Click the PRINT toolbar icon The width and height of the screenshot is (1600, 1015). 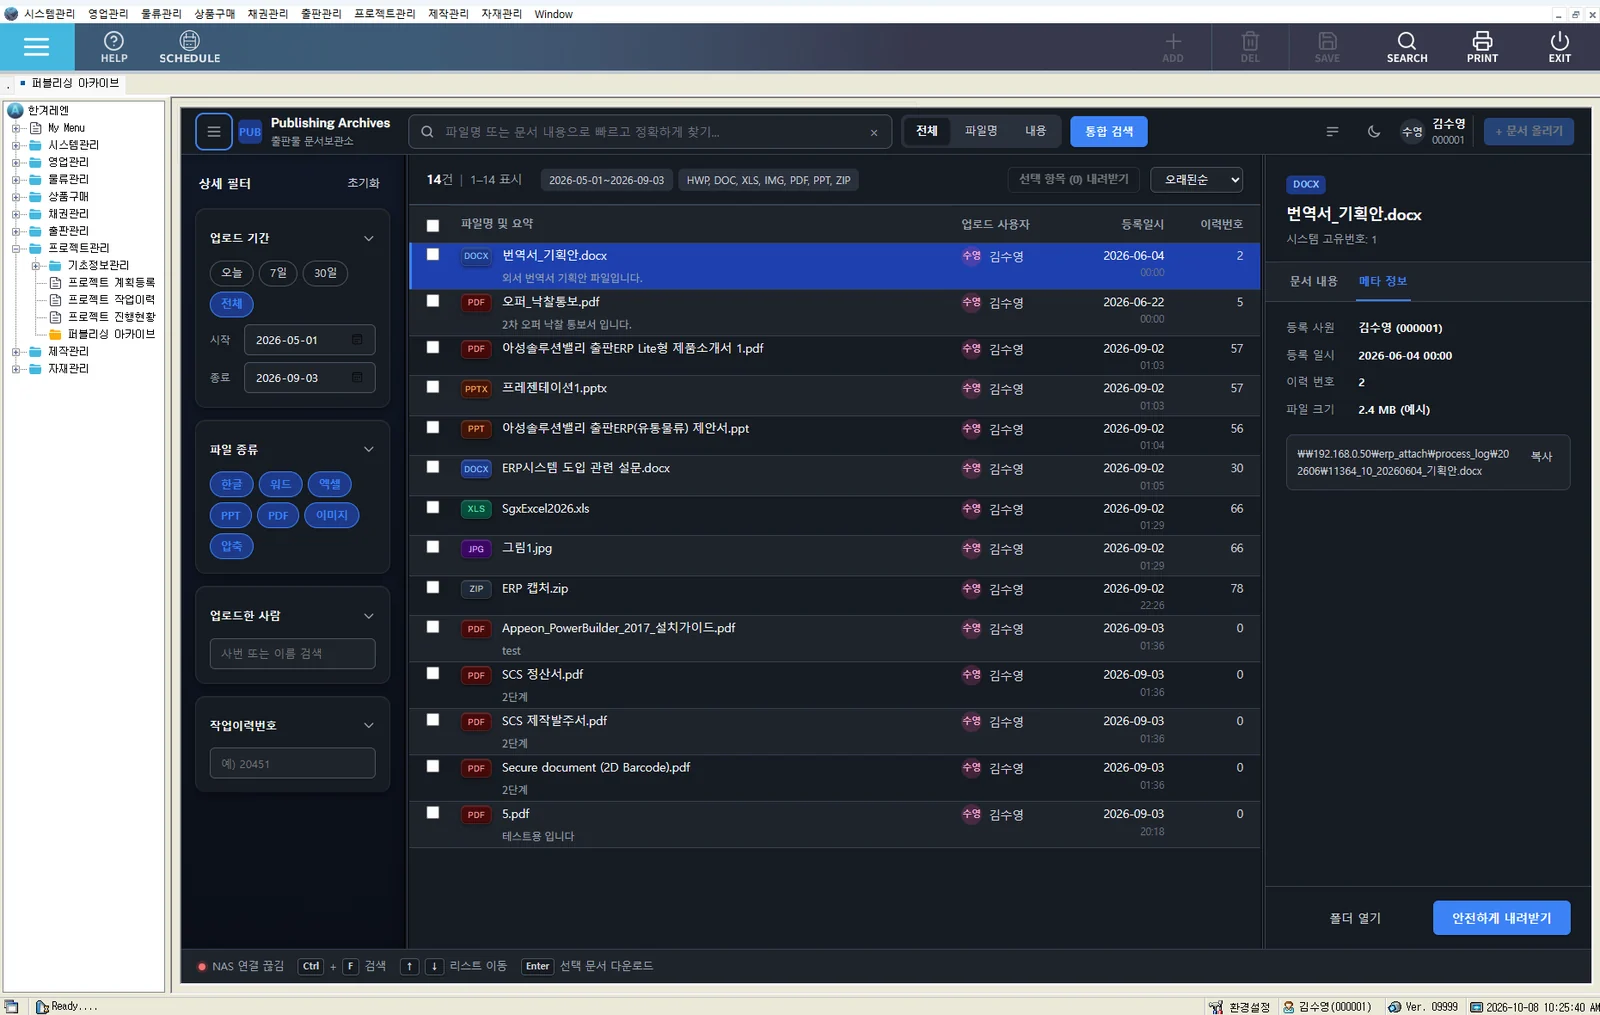click(x=1482, y=46)
